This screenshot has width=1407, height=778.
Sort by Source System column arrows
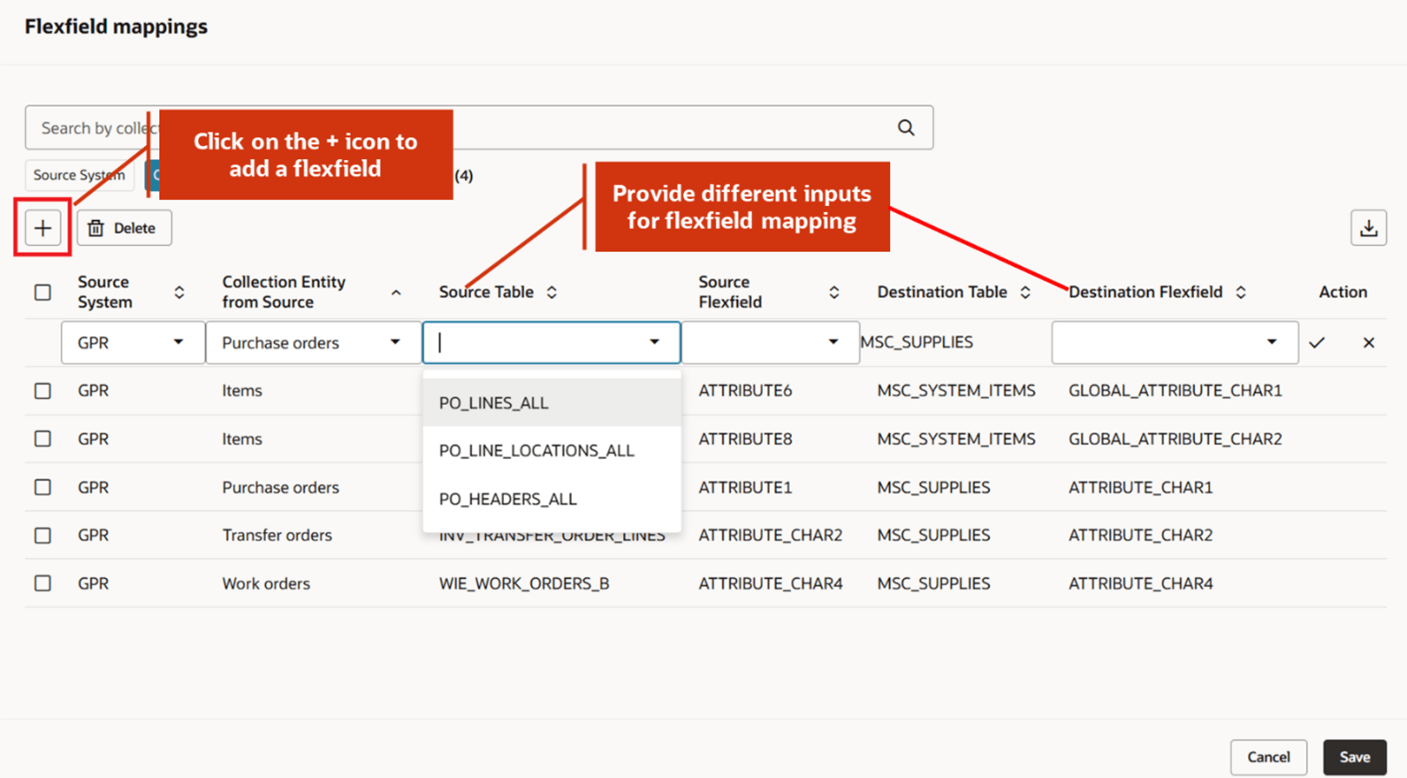click(x=179, y=292)
